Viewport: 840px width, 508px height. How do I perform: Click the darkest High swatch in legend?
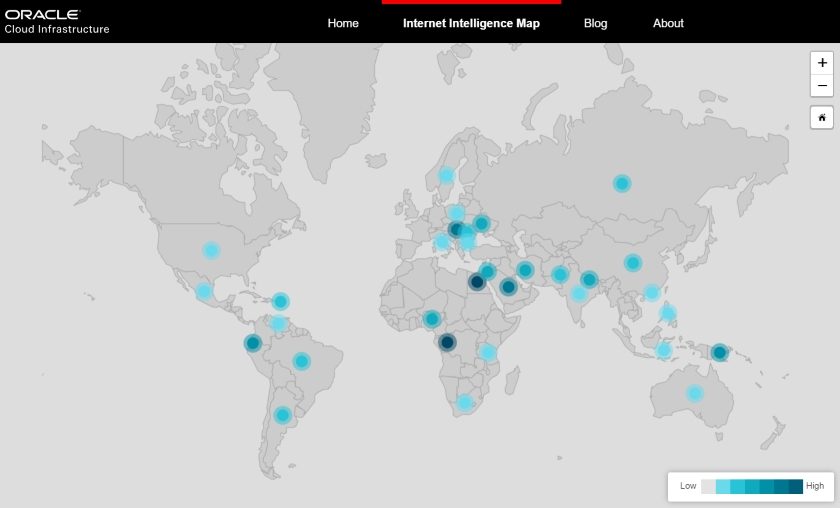click(796, 486)
